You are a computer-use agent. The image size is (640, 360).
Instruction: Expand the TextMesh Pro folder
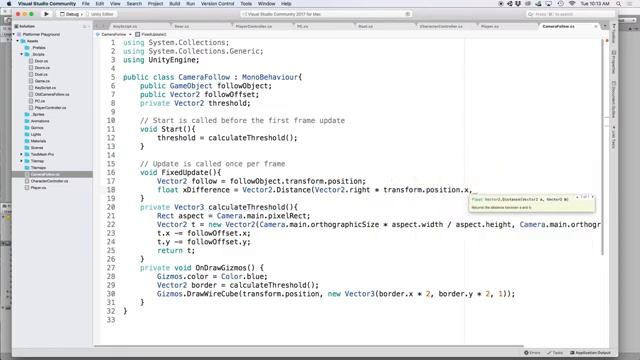[22, 154]
